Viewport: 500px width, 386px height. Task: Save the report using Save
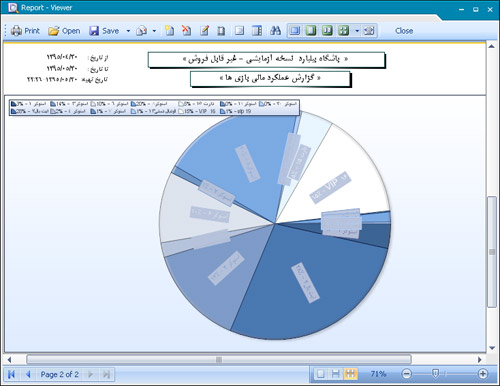104,31
